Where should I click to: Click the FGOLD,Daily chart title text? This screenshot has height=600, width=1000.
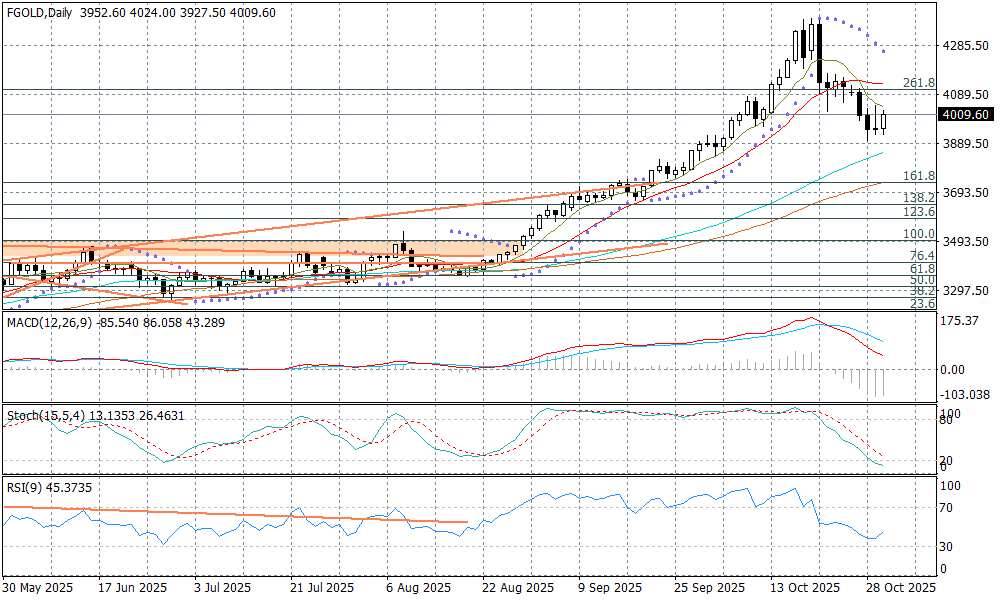tap(38, 12)
